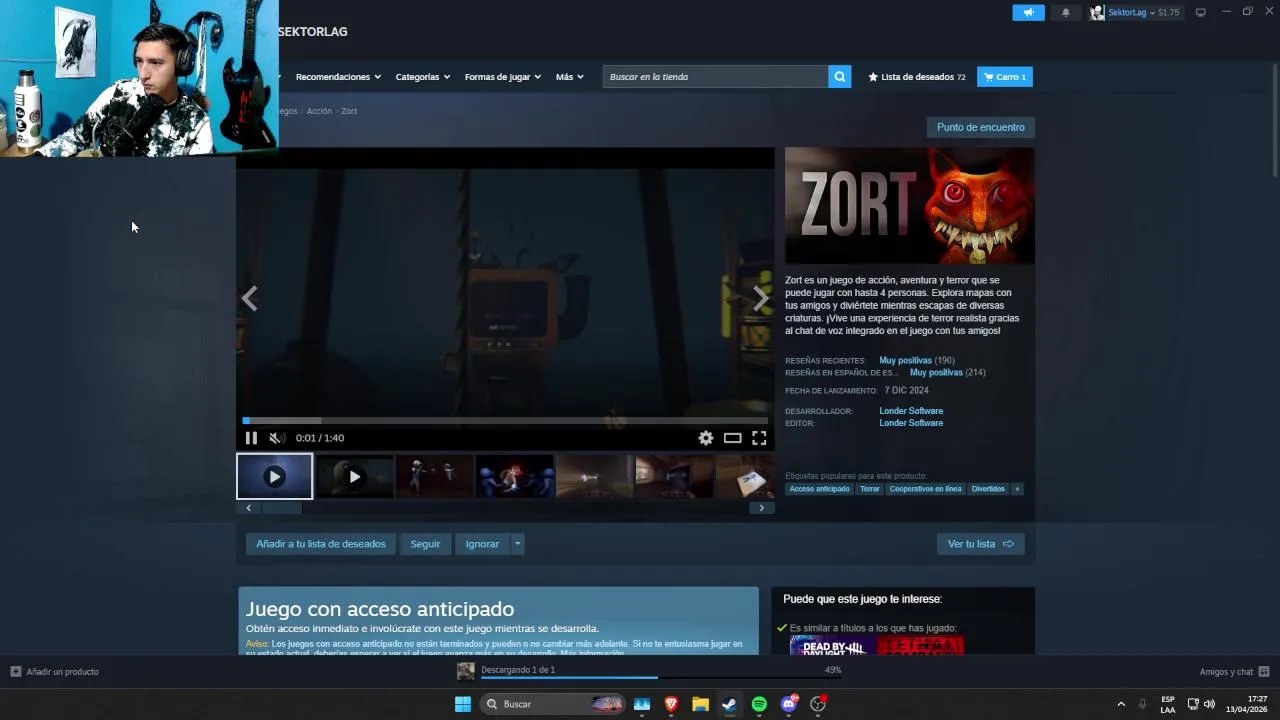Image resolution: width=1280 pixels, height=720 pixels.
Task: Open Londer Software developer link
Action: [x=911, y=411]
